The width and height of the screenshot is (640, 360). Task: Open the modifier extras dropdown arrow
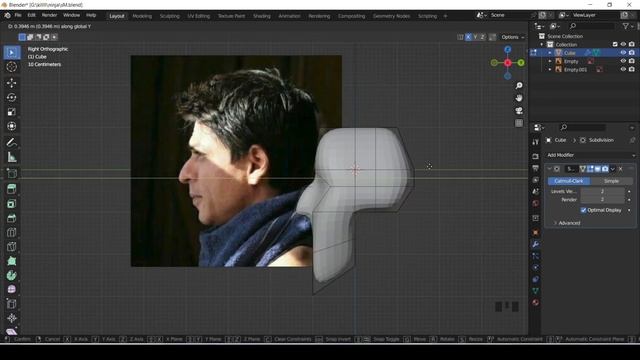613,169
